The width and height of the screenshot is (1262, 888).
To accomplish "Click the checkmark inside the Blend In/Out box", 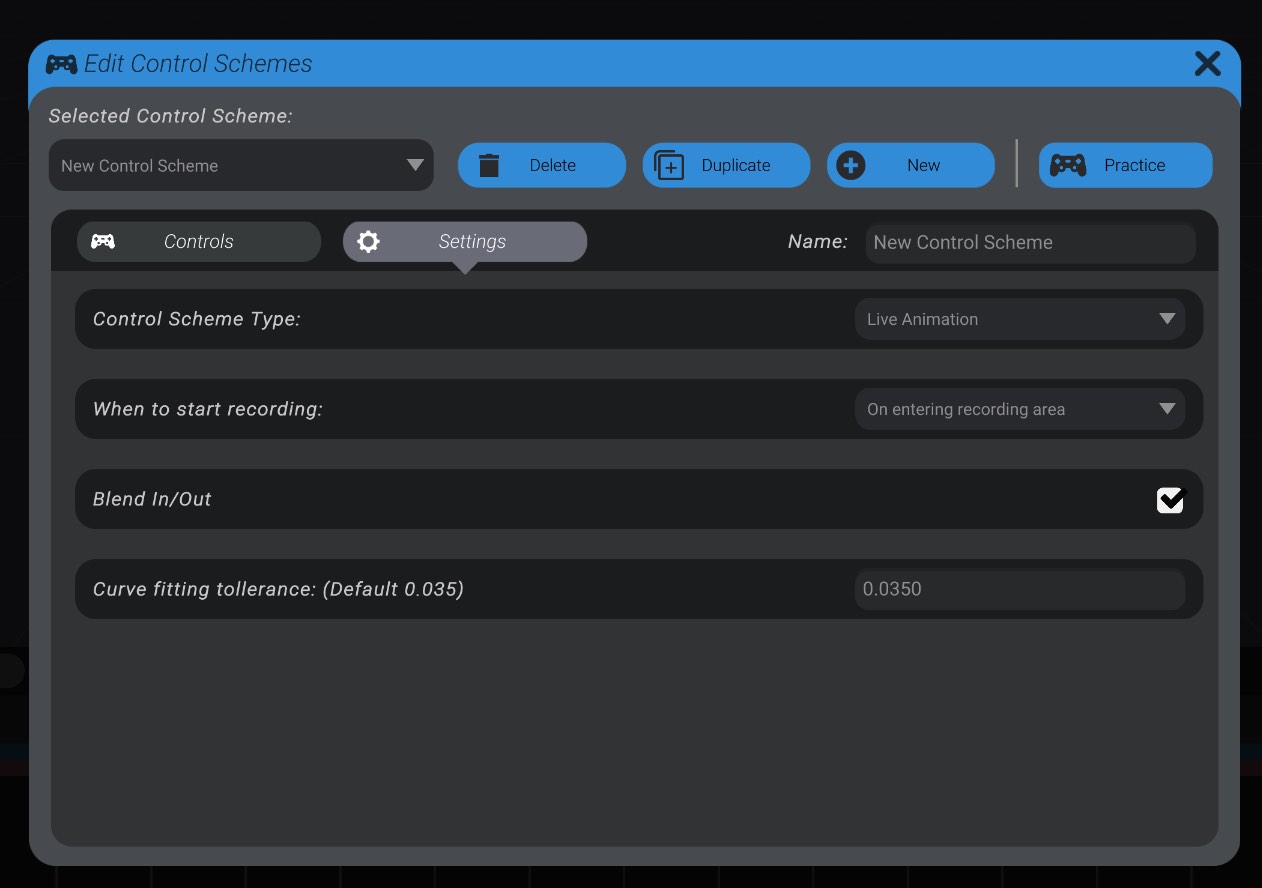I will pyautogui.click(x=1170, y=499).
